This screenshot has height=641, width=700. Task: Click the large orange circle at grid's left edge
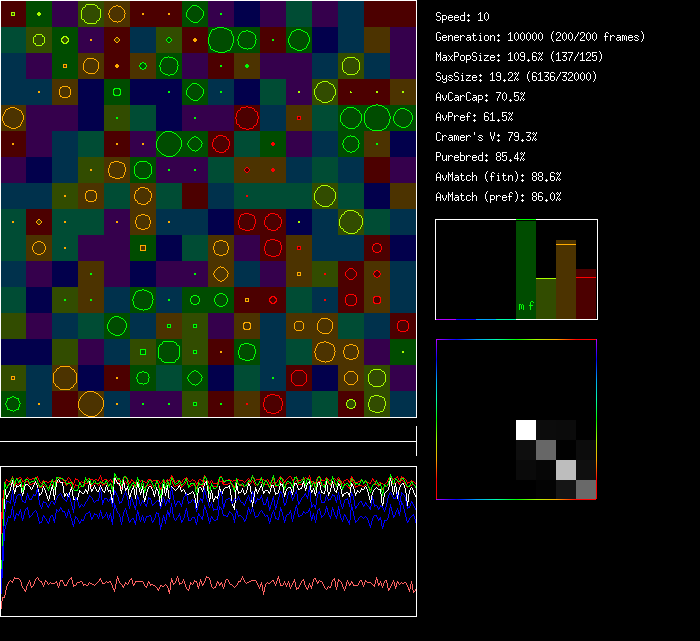pyautogui.click(x=13, y=118)
